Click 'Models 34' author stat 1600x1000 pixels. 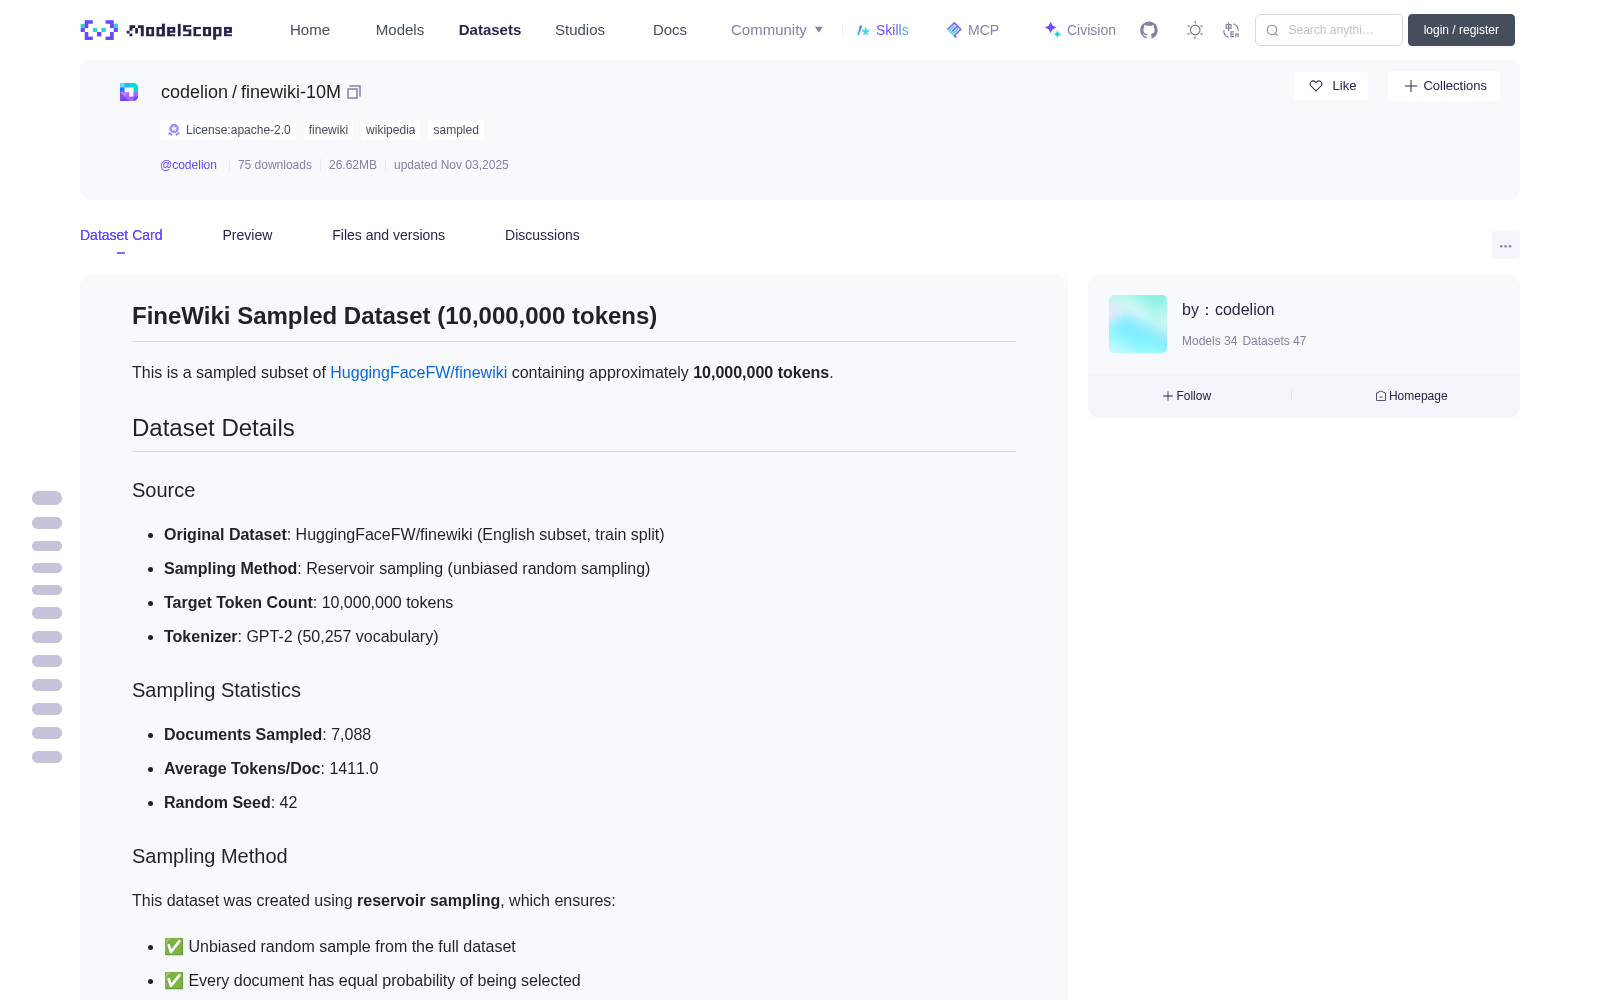tap(1209, 341)
